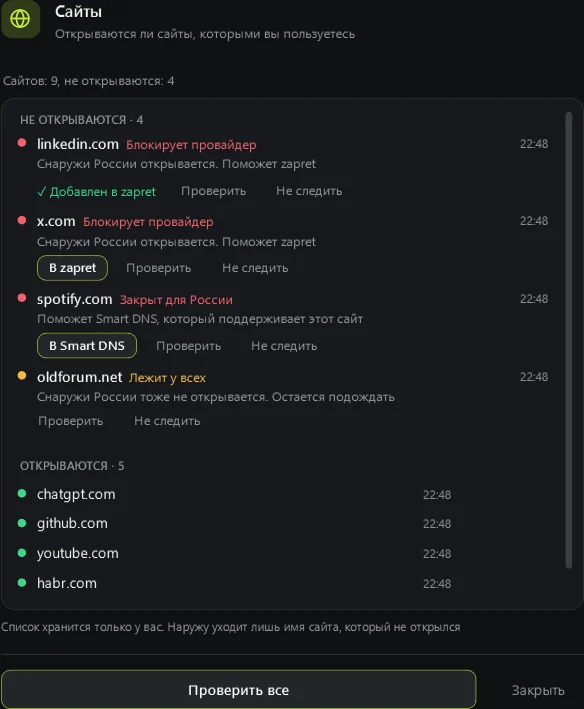Recheck oldforum.net with Проверить
Screen dimensions: 584x709
coord(71,421)
